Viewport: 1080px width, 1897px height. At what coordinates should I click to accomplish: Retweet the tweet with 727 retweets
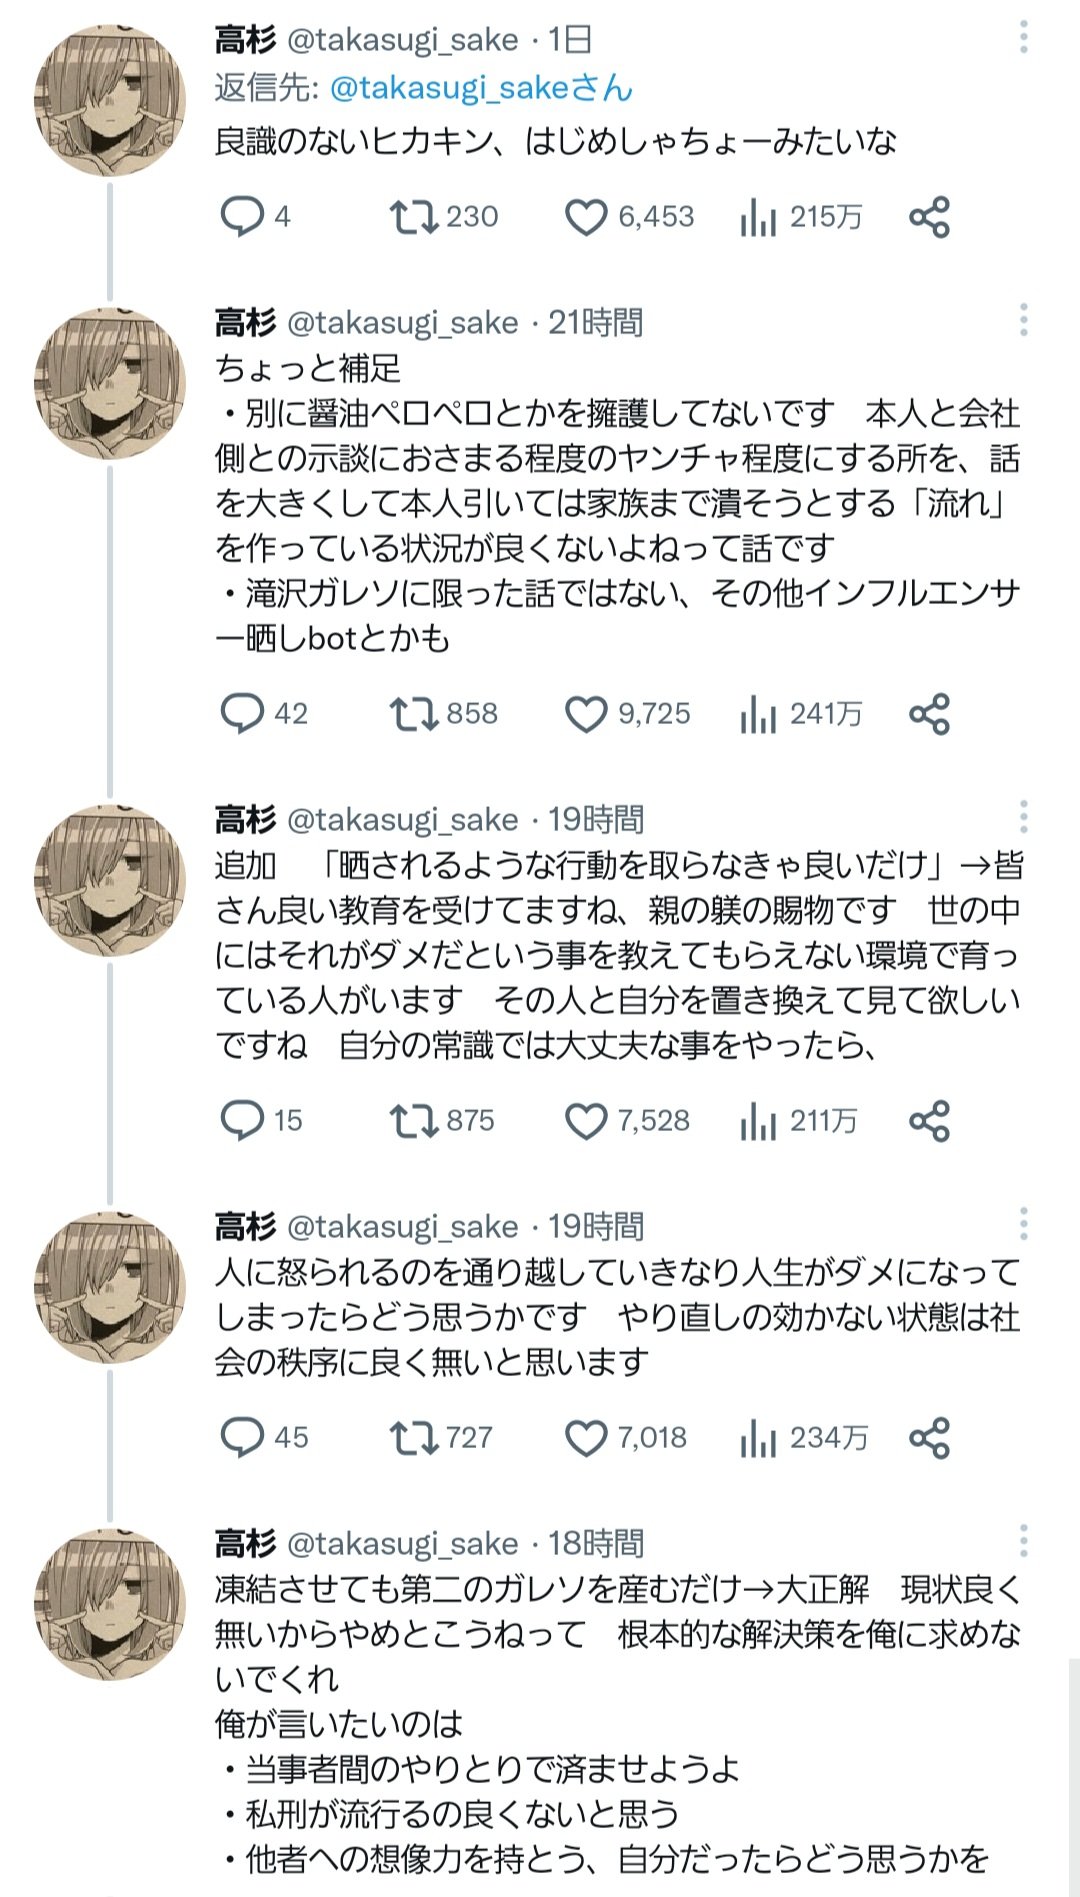pos(413,1438)
